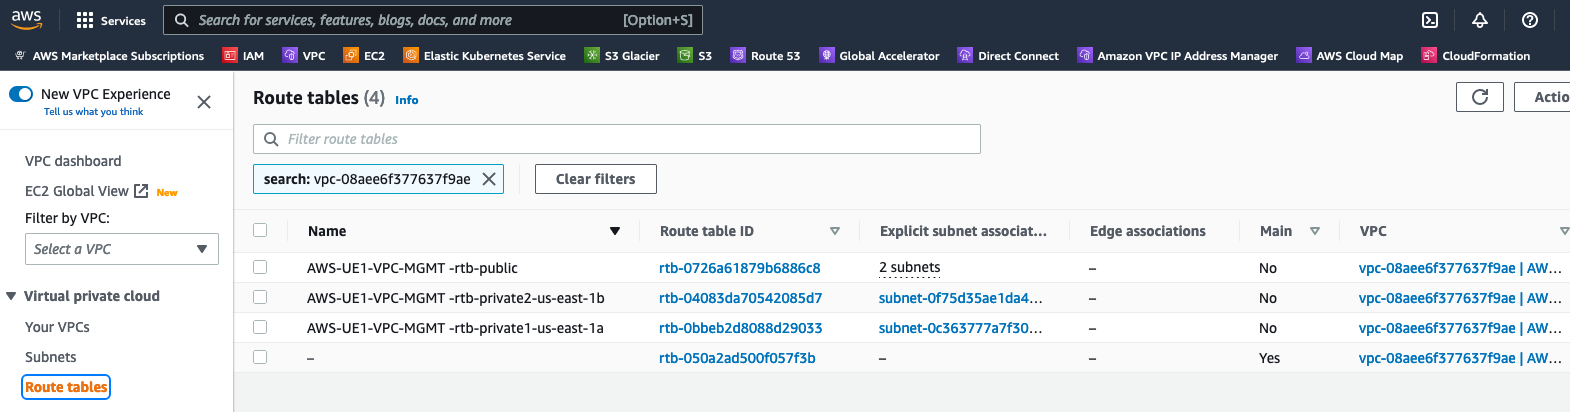Open the Info link beside Route tables

click(x=407, y=100)
